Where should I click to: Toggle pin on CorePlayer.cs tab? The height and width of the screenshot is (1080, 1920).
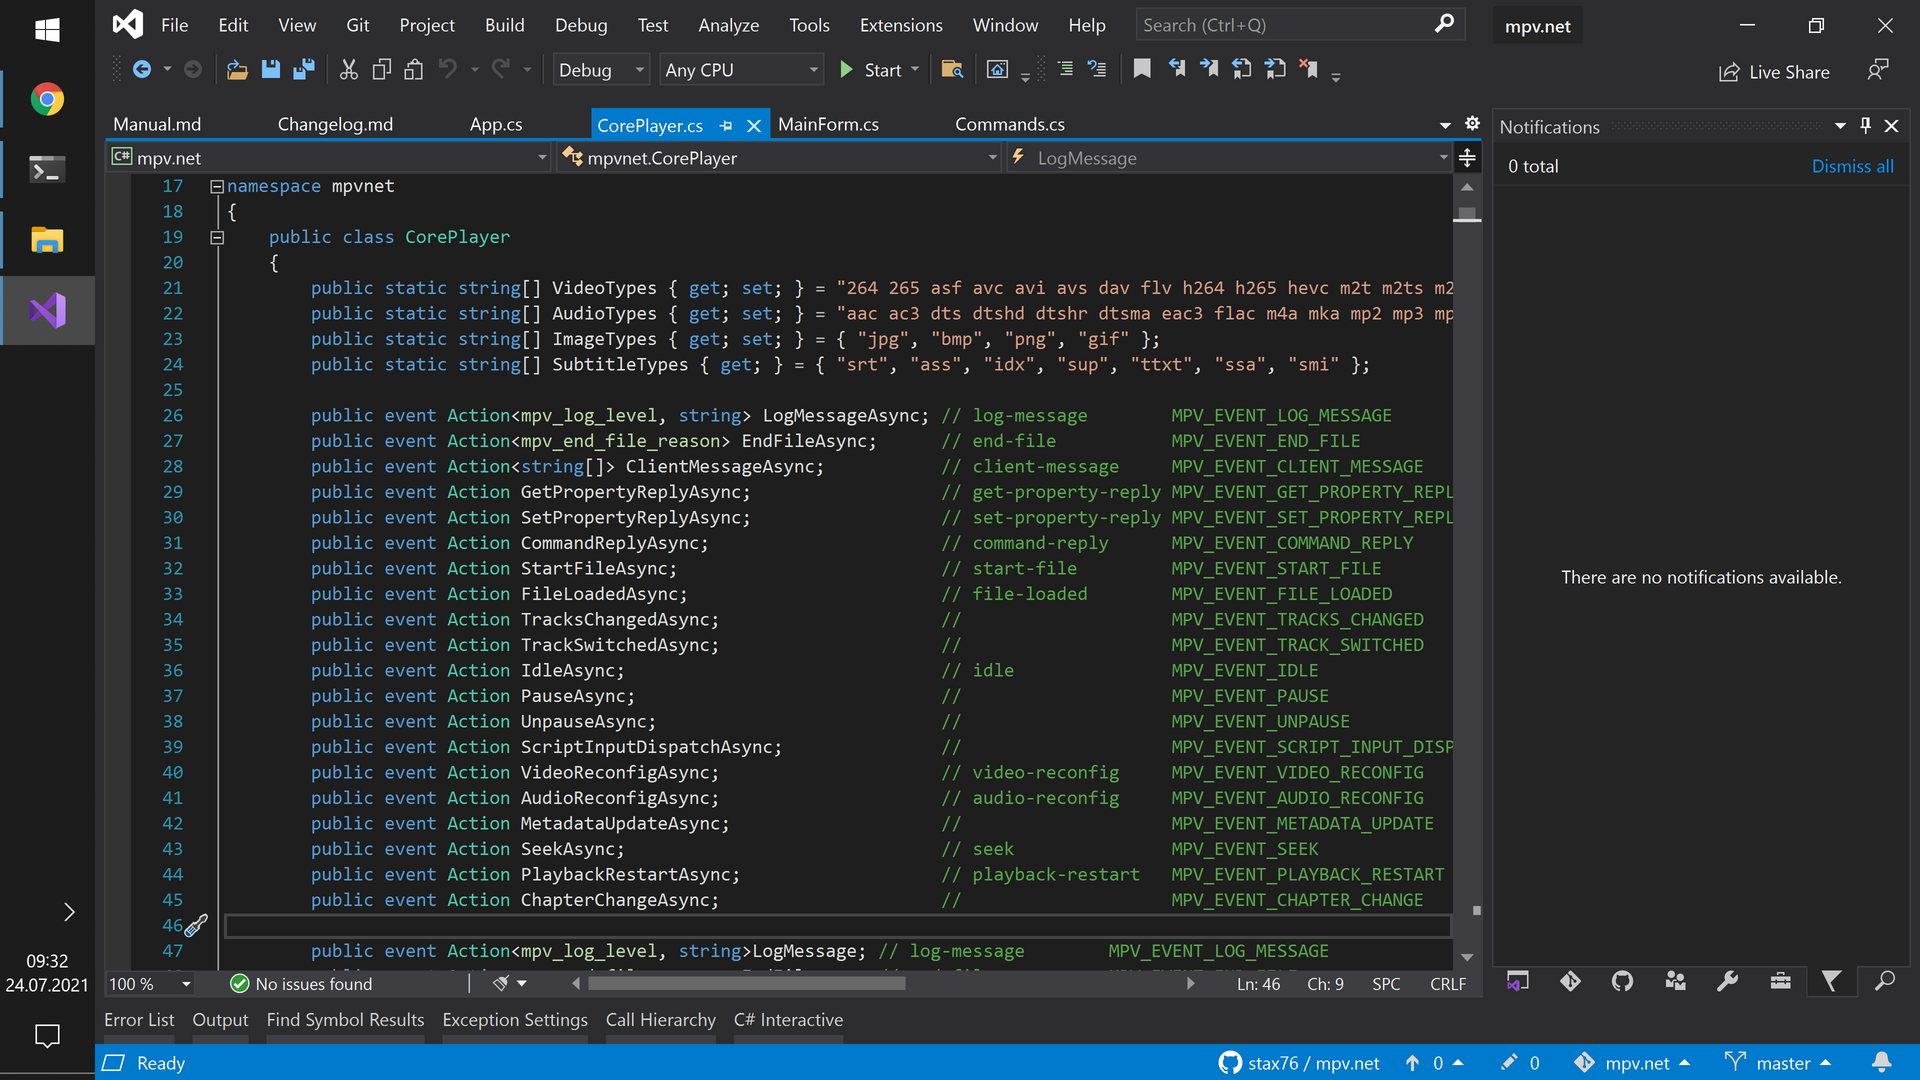[727, 126]
